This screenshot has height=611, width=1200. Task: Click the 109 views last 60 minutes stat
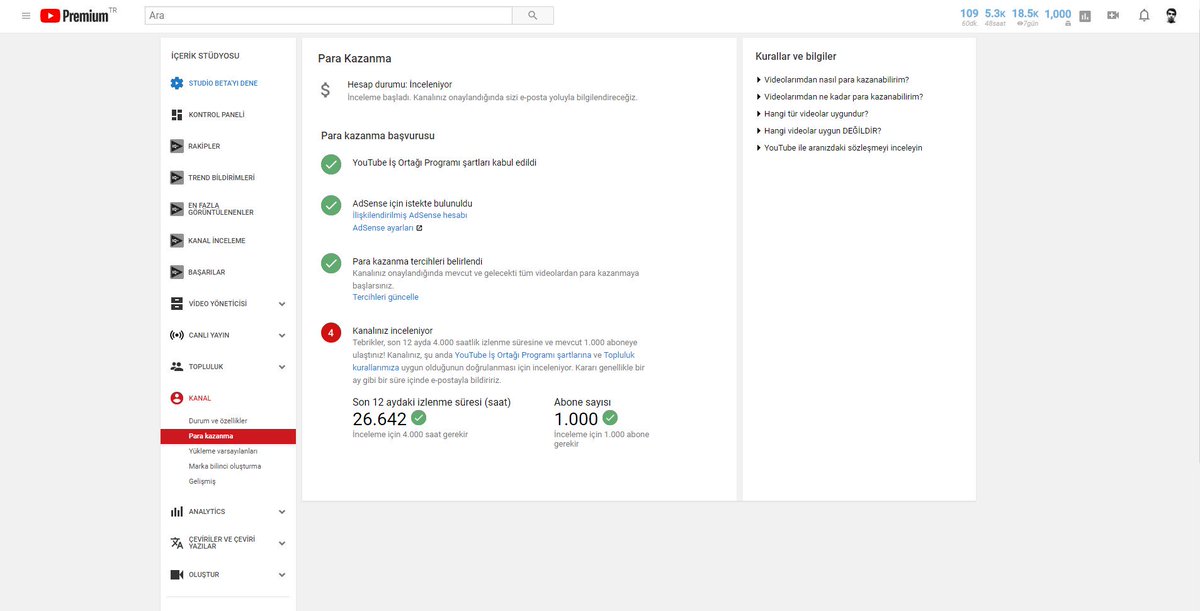(x=969, y=17)
